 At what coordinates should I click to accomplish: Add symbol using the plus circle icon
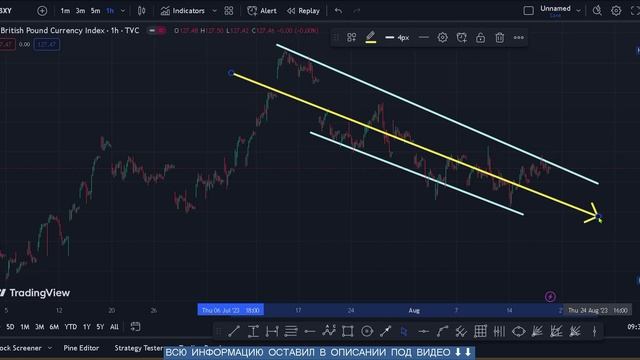[42, 11]
